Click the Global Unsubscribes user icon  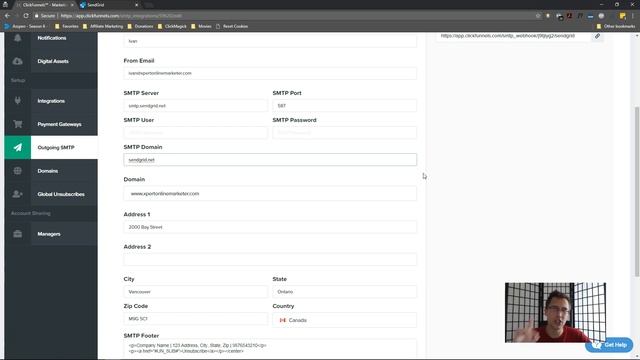18,194
